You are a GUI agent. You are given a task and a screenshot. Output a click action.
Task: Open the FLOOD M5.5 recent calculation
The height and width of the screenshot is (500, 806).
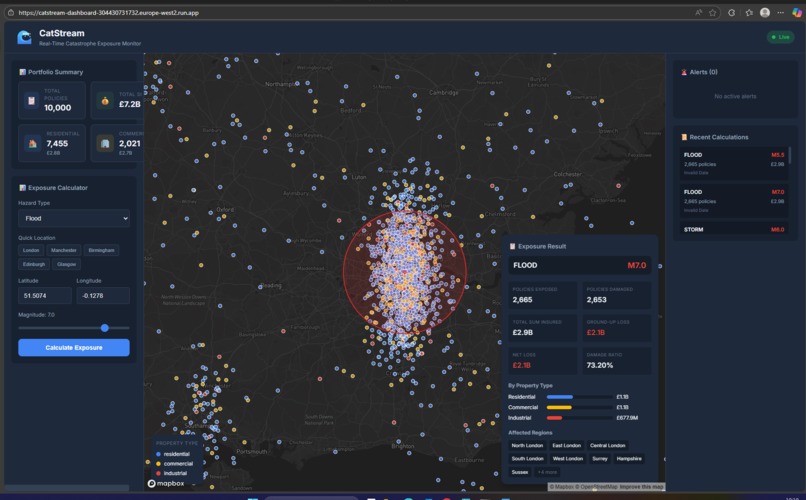tap(734, 163)
